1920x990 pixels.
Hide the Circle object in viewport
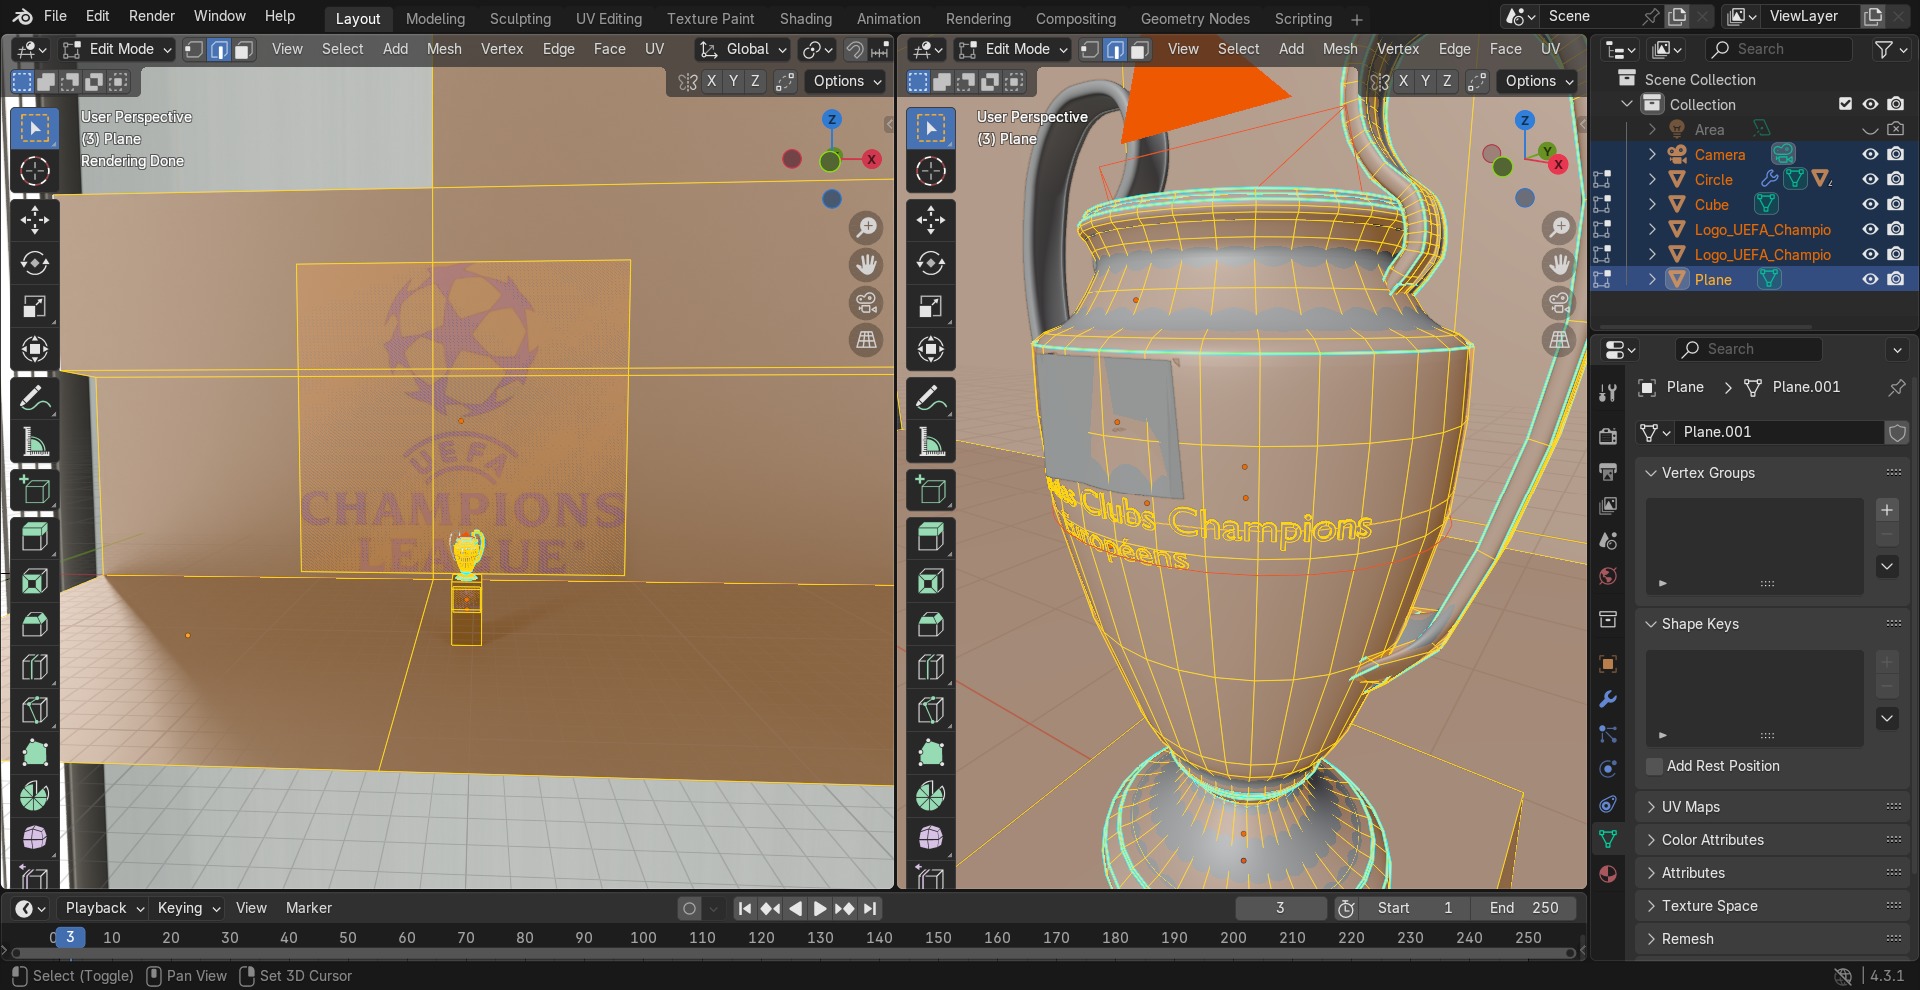[1870, 179]
